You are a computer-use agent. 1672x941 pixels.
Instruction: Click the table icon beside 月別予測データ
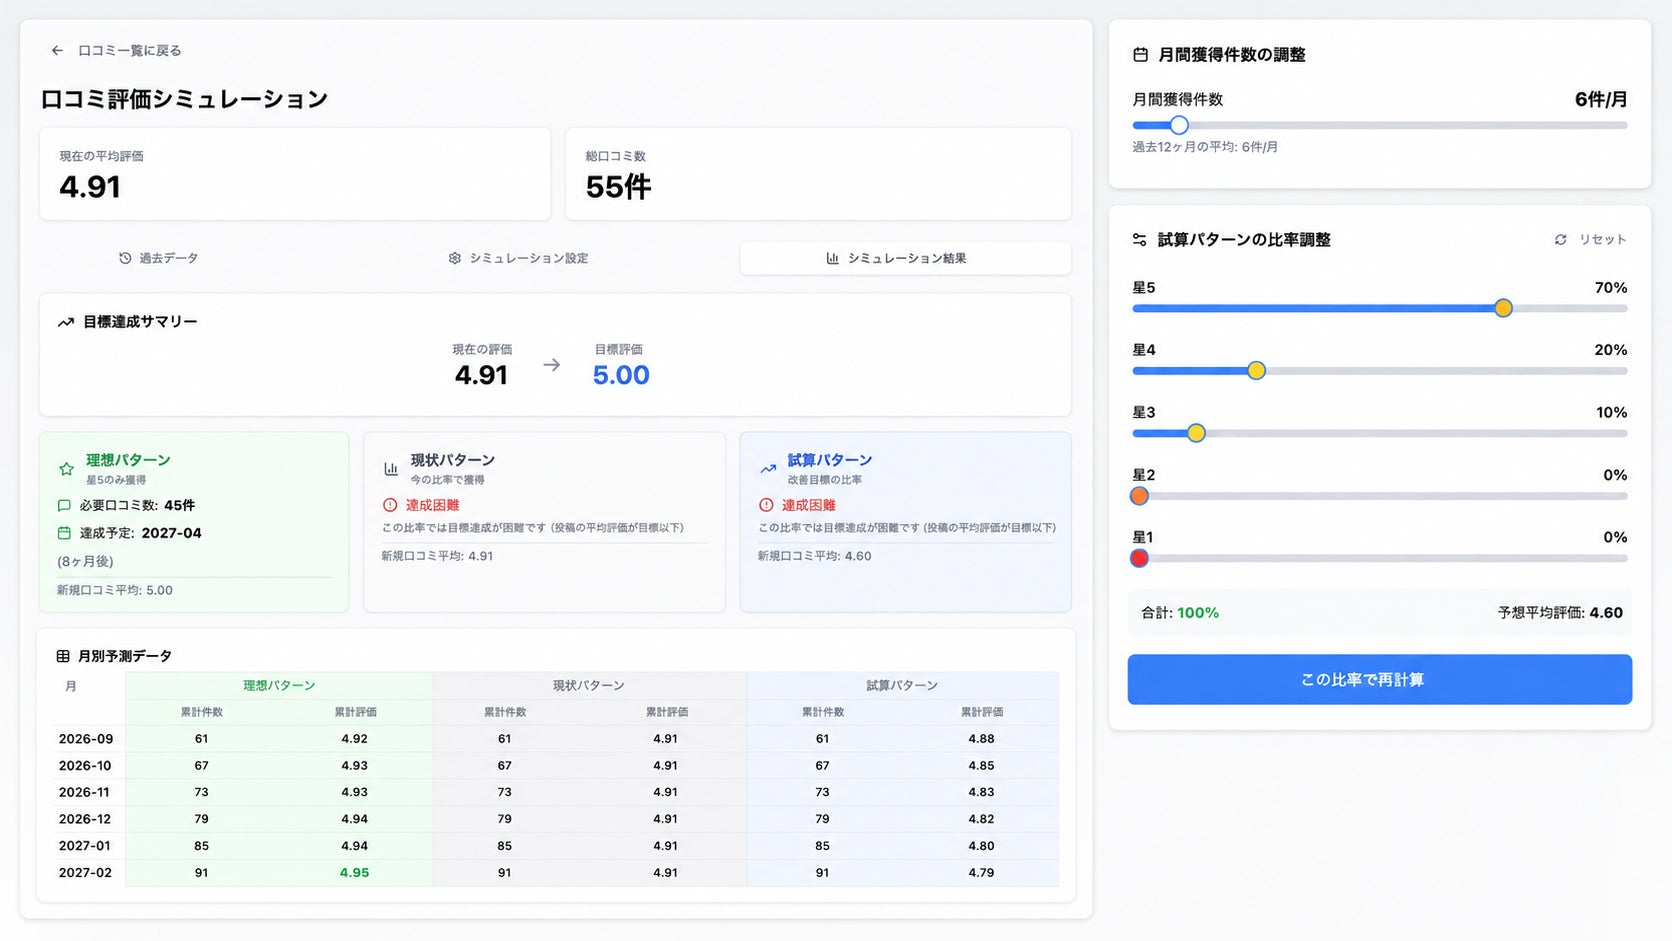tap(63, 656)
